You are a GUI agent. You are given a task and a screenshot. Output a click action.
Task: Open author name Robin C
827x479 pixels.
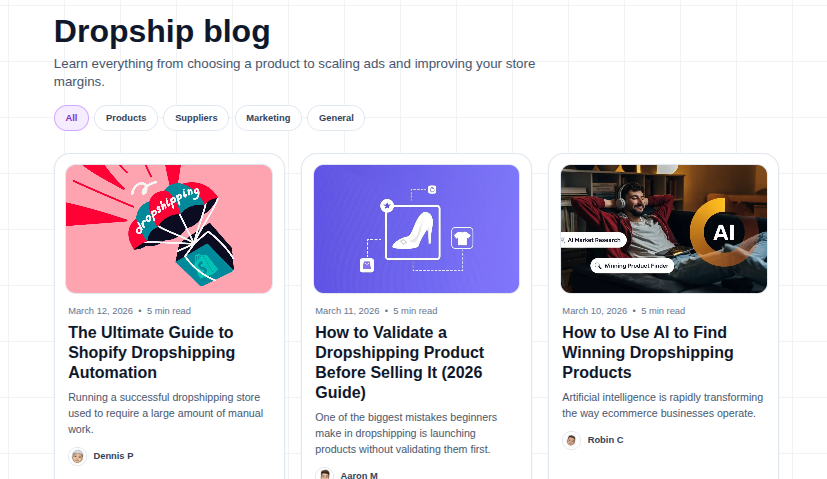pyautogui.click(x=605, y=440)
